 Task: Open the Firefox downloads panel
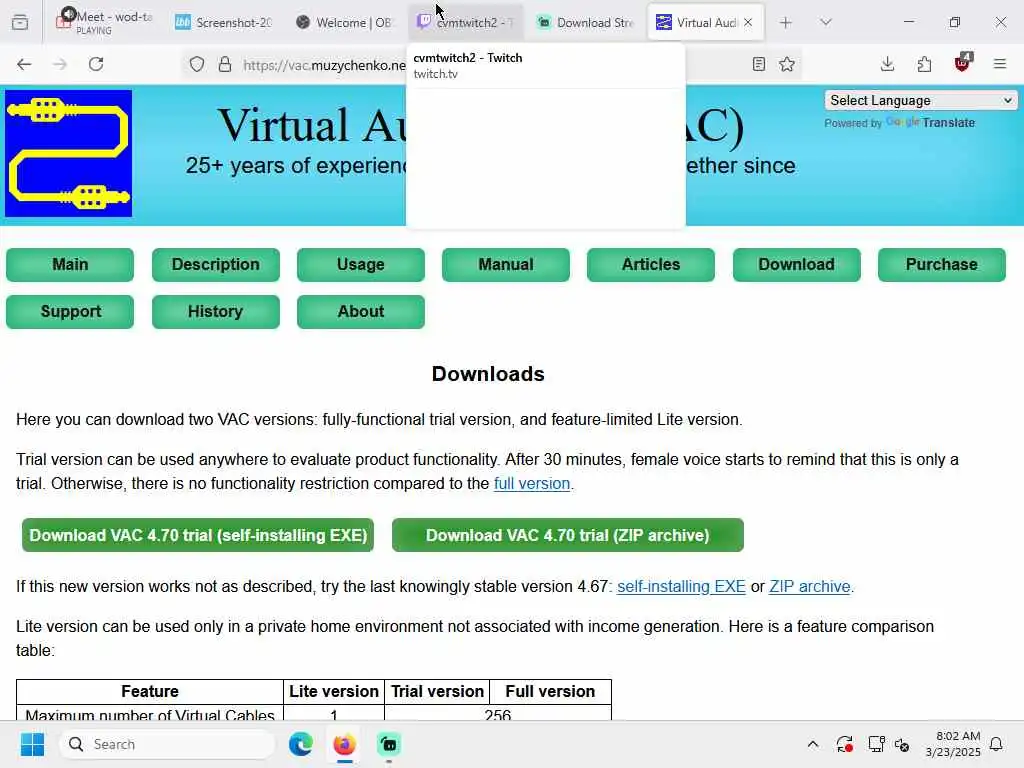click(887, 64)
